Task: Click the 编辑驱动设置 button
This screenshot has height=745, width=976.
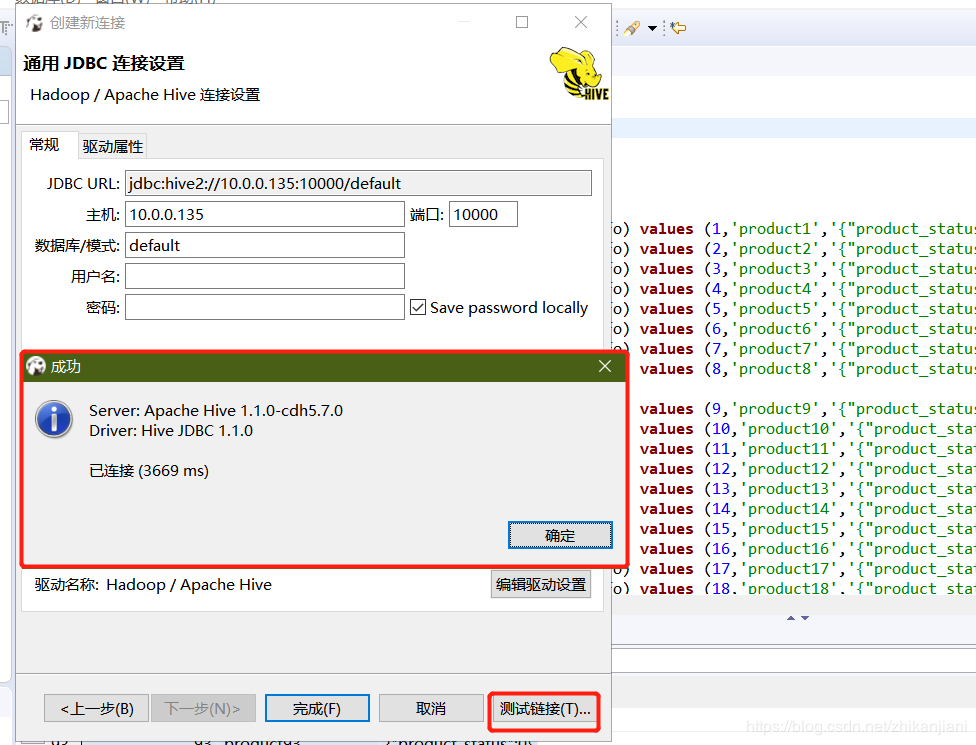Action: (541, 584)
